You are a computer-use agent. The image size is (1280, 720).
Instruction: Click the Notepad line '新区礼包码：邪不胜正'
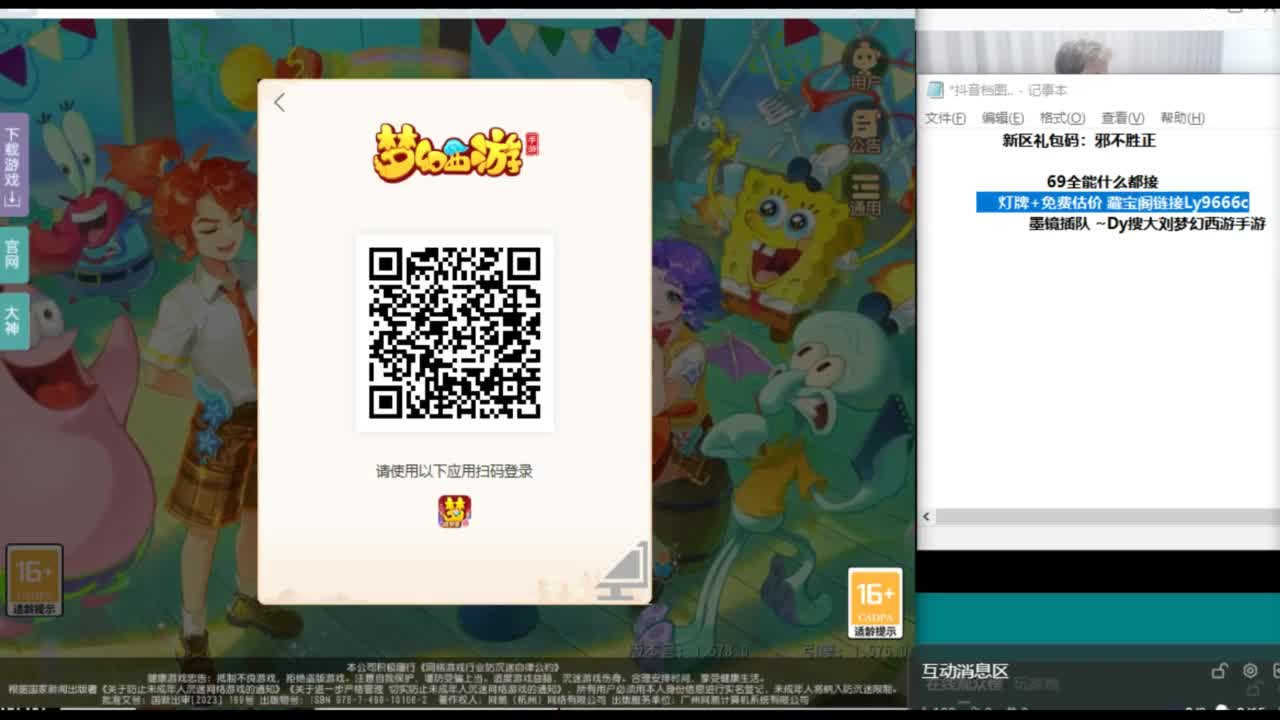[1079, 141]
